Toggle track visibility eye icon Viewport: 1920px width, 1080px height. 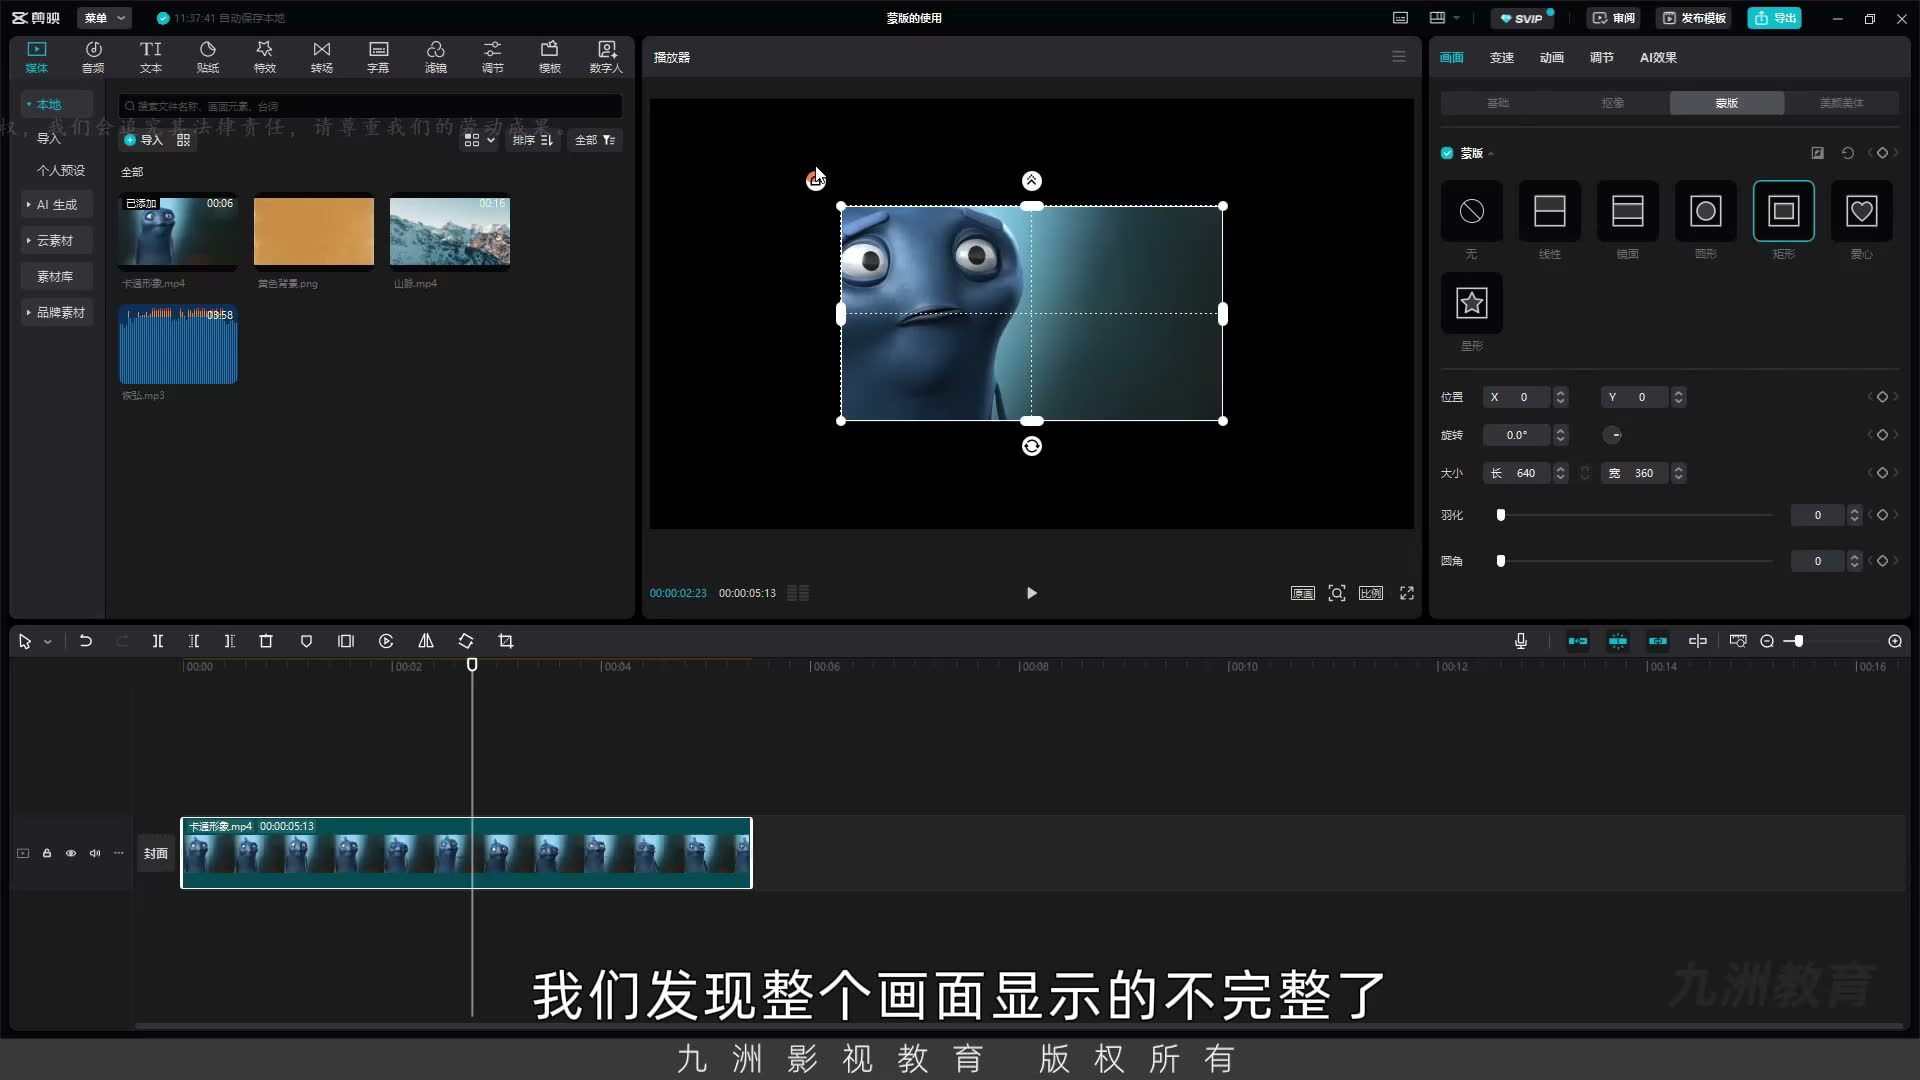[71, 853]
